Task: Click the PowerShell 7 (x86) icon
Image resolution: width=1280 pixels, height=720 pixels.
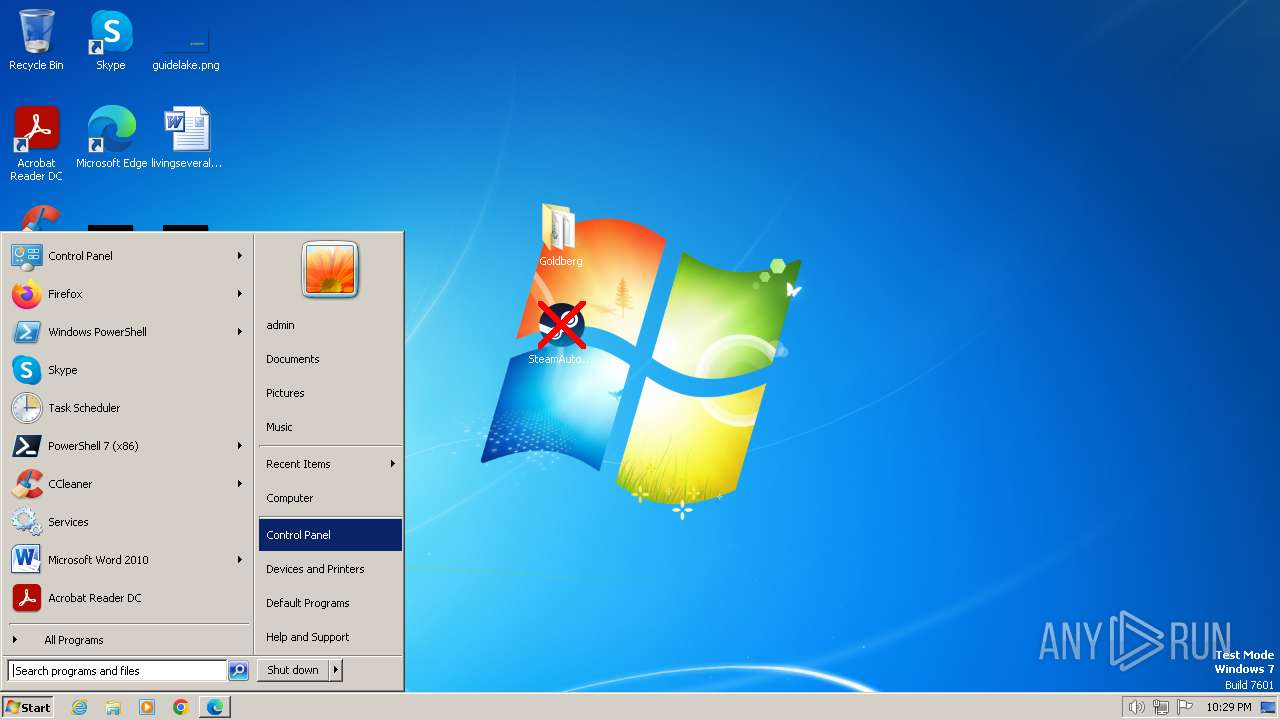Action: (x=26, y=446)
